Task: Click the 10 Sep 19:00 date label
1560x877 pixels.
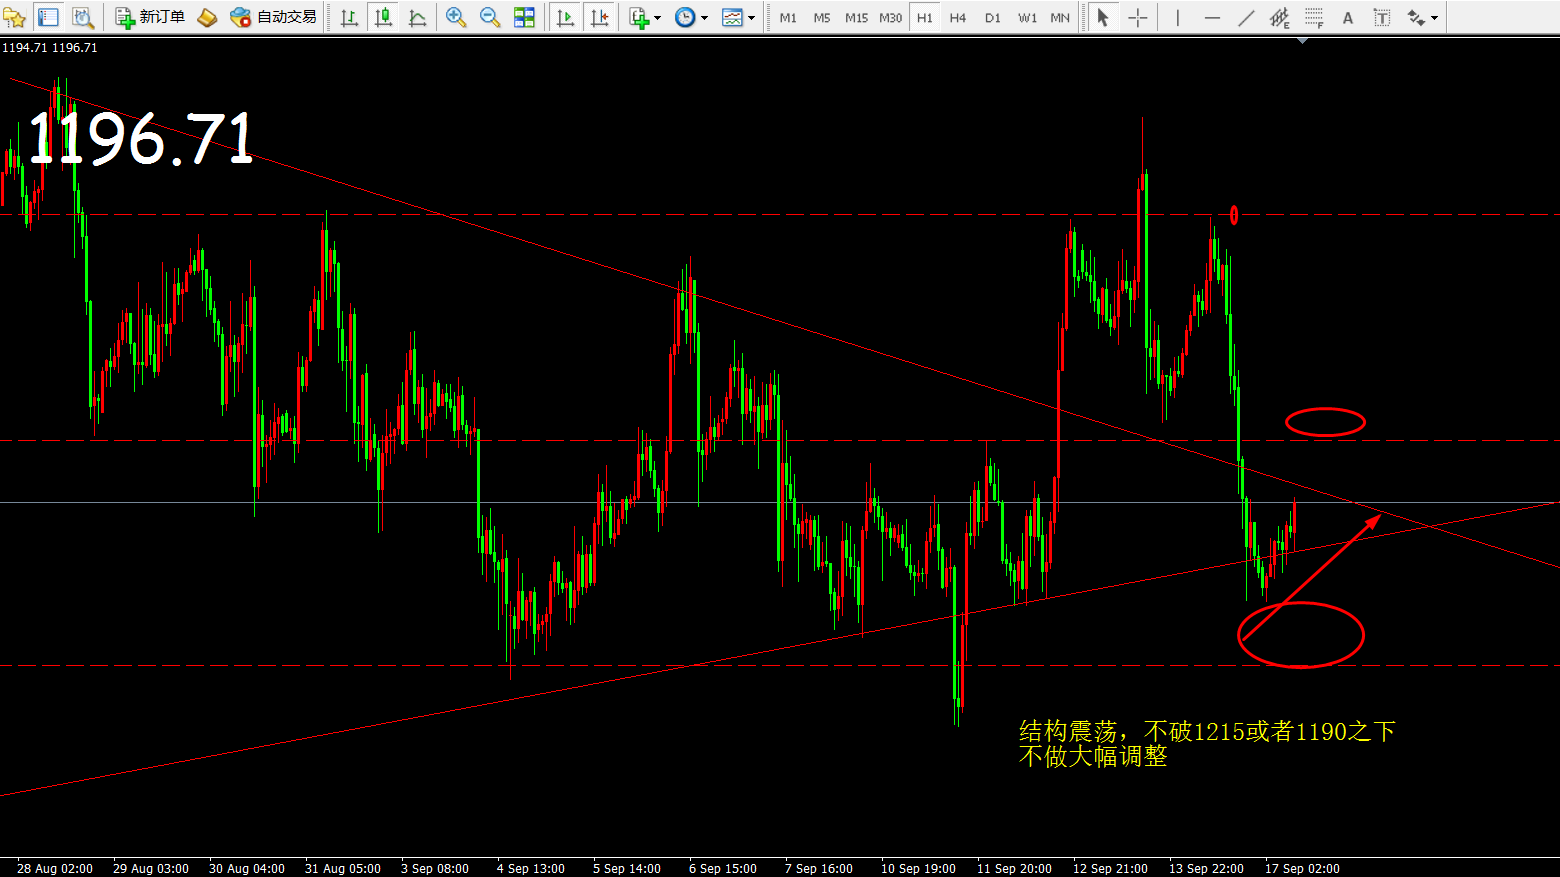Action: (918, 868)
